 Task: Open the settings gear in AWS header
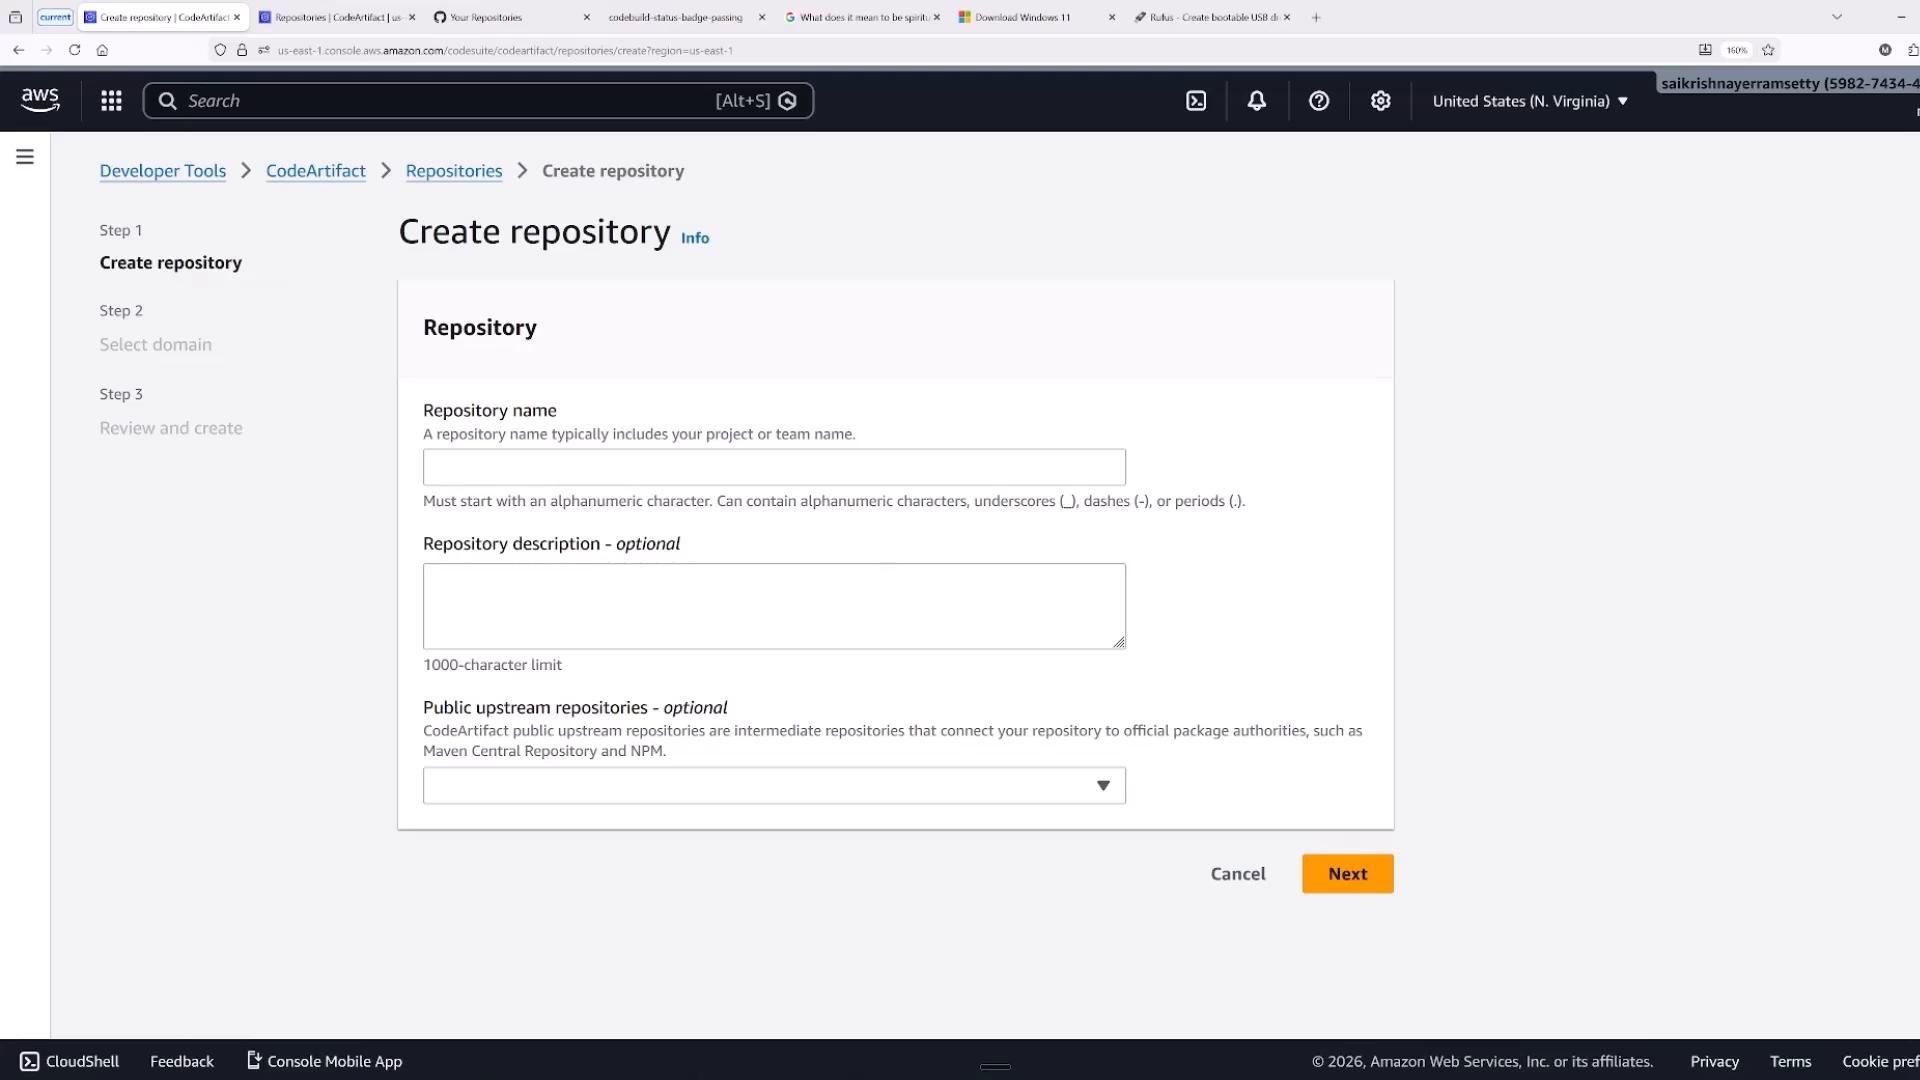1381,101
